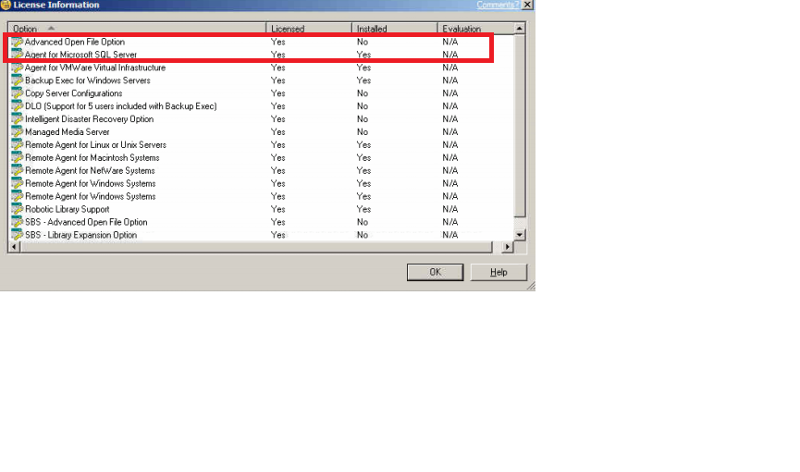The width and height of the screenshot is (800, 472).
Task: Select Agent for VMWare Virtual Infrastructure row
Action: [x=261, y=67]
